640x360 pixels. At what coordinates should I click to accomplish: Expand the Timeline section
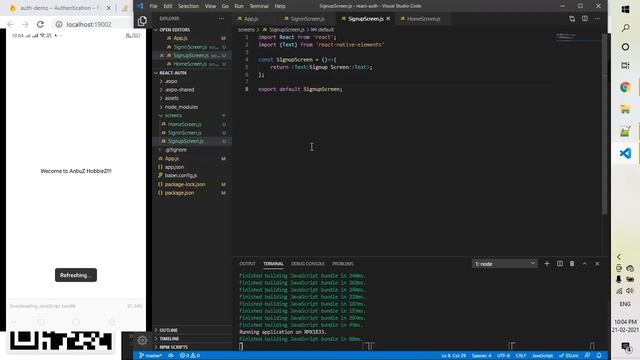pos(169,338)
